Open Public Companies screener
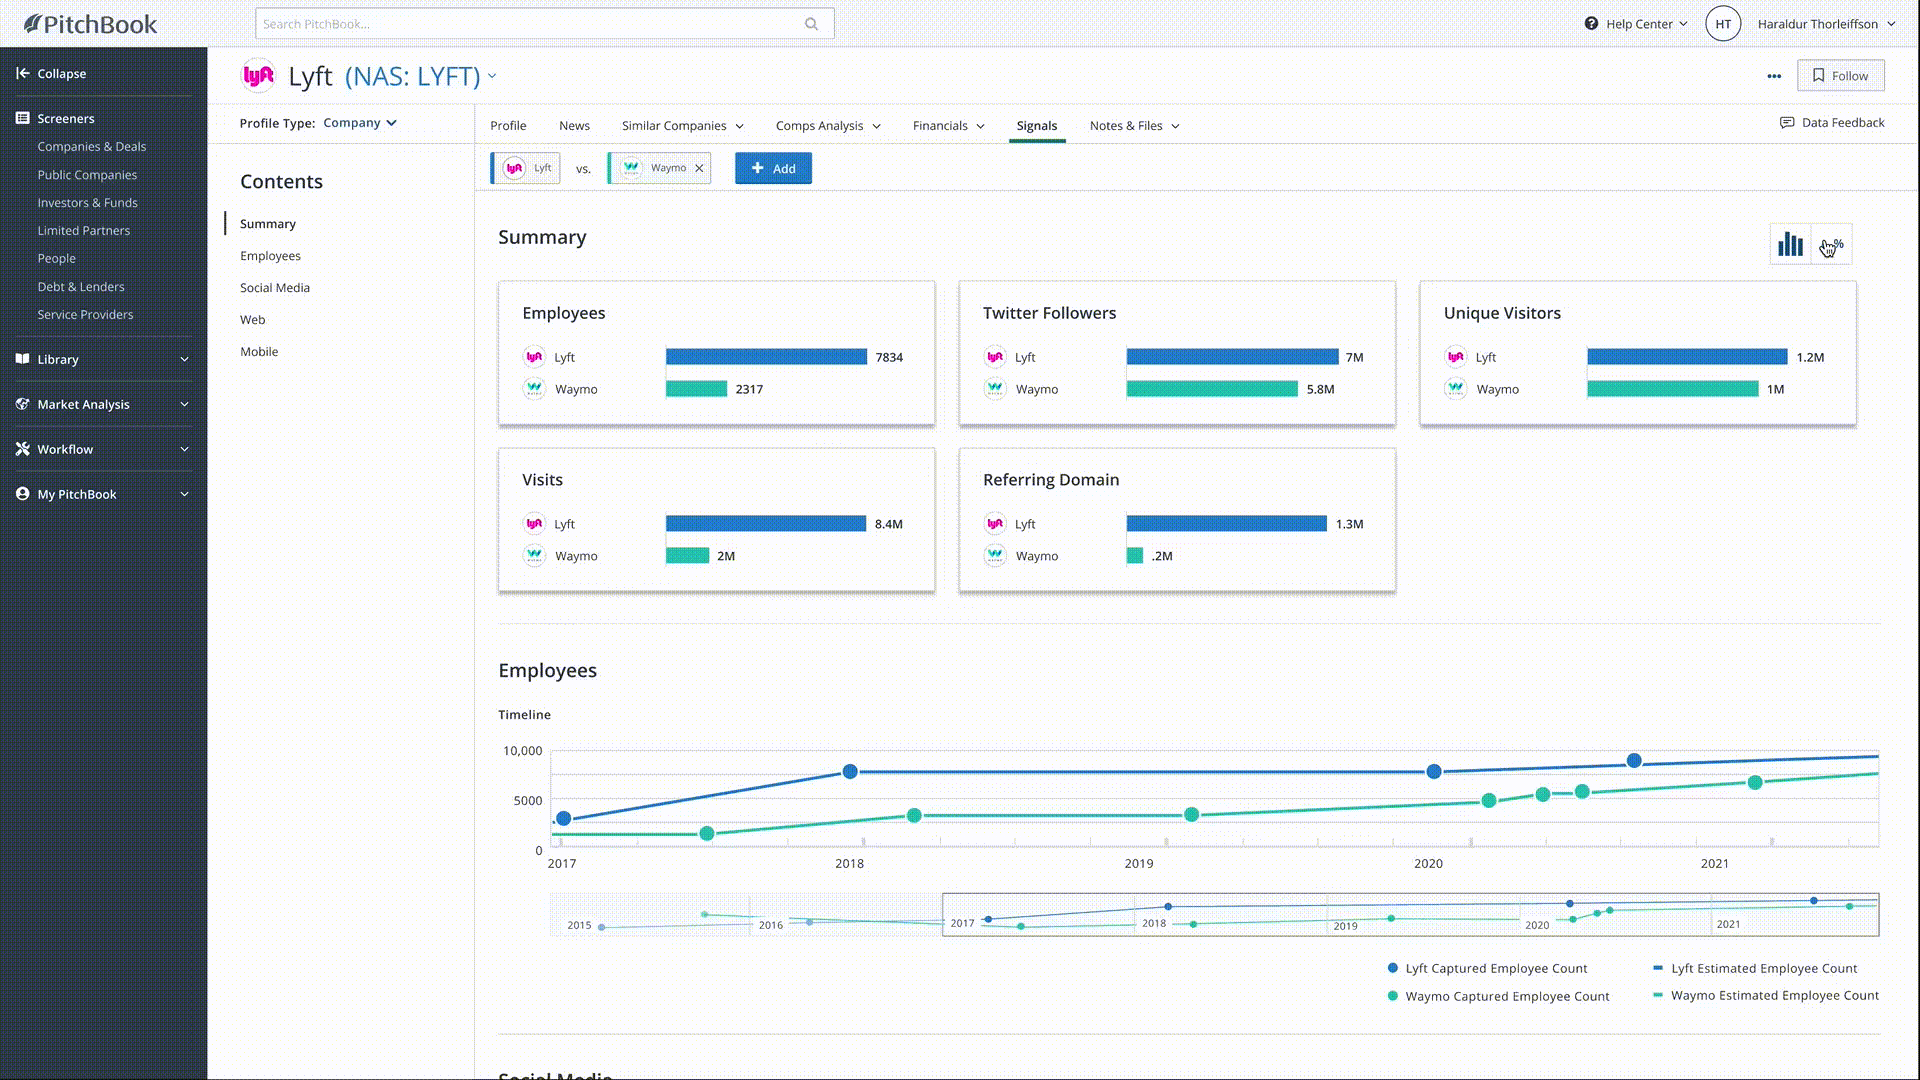 pos(87,175)
